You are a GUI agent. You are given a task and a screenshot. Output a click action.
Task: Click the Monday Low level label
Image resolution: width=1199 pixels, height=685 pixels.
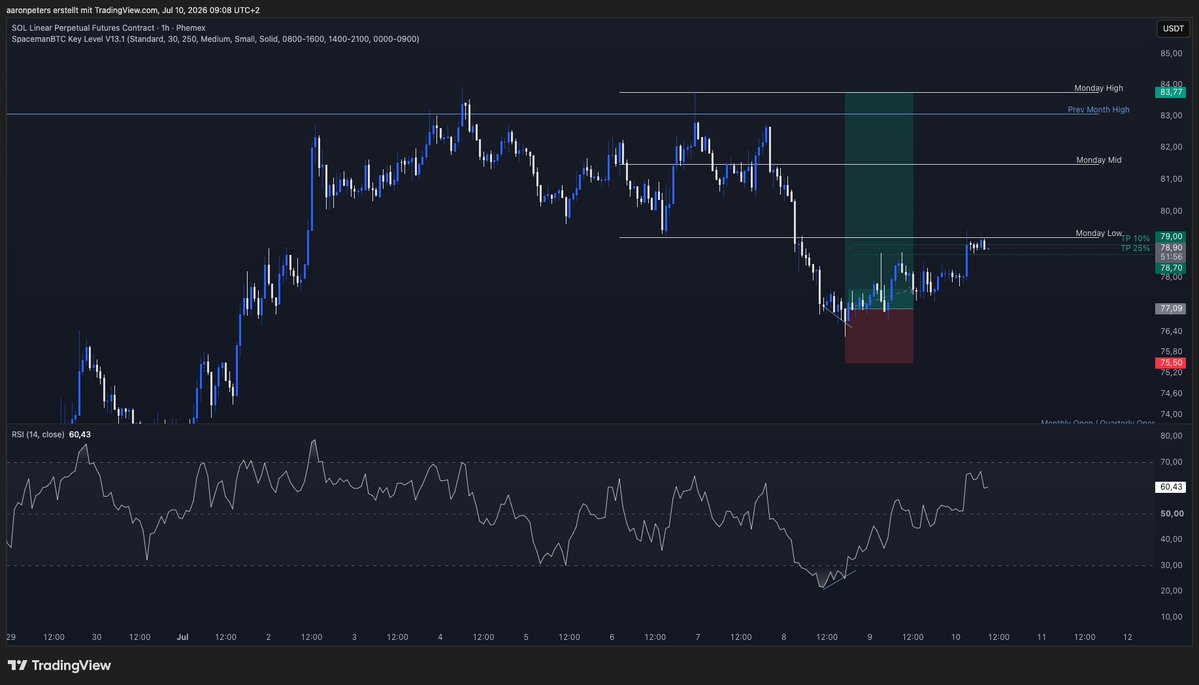click(1098, 233)
